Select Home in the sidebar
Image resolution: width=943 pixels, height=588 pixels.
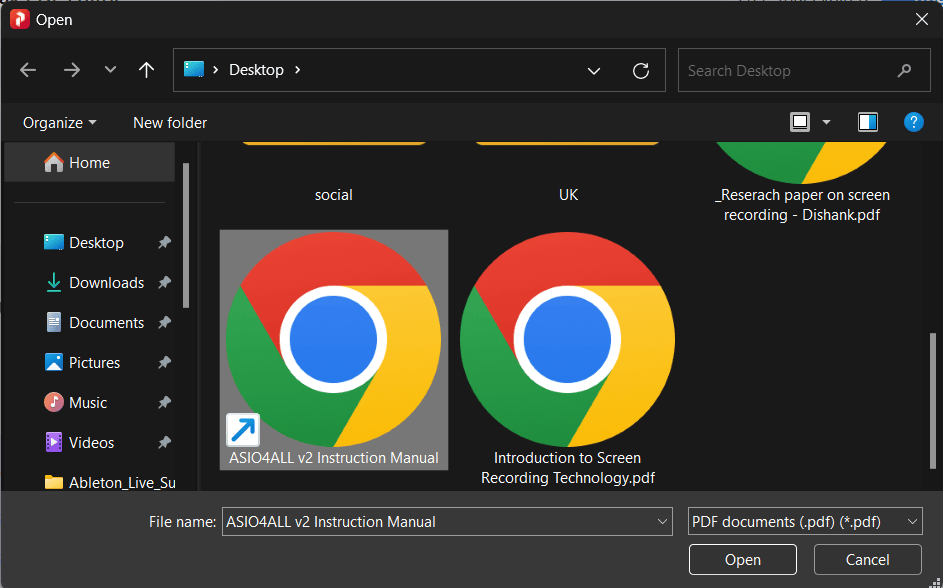point(89,163)
